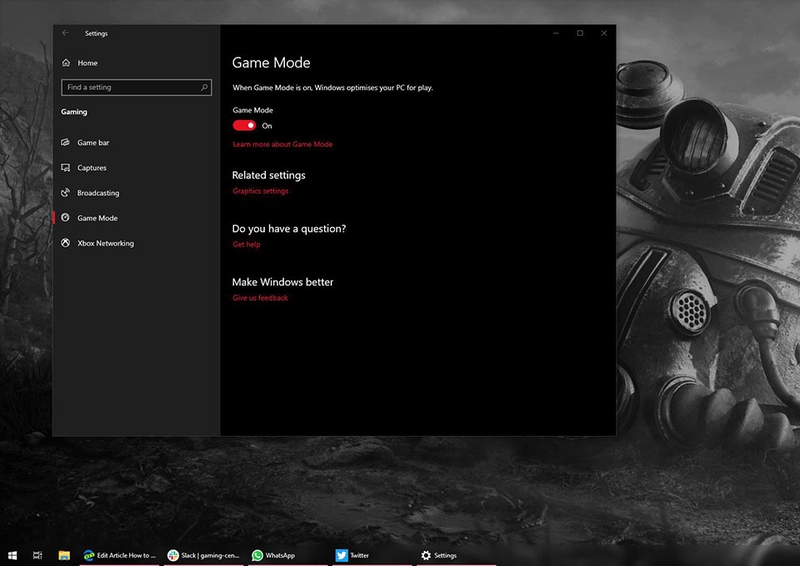Click Give us feedback link
This screenshot has width=800, height=566.
tap(260, 298)
